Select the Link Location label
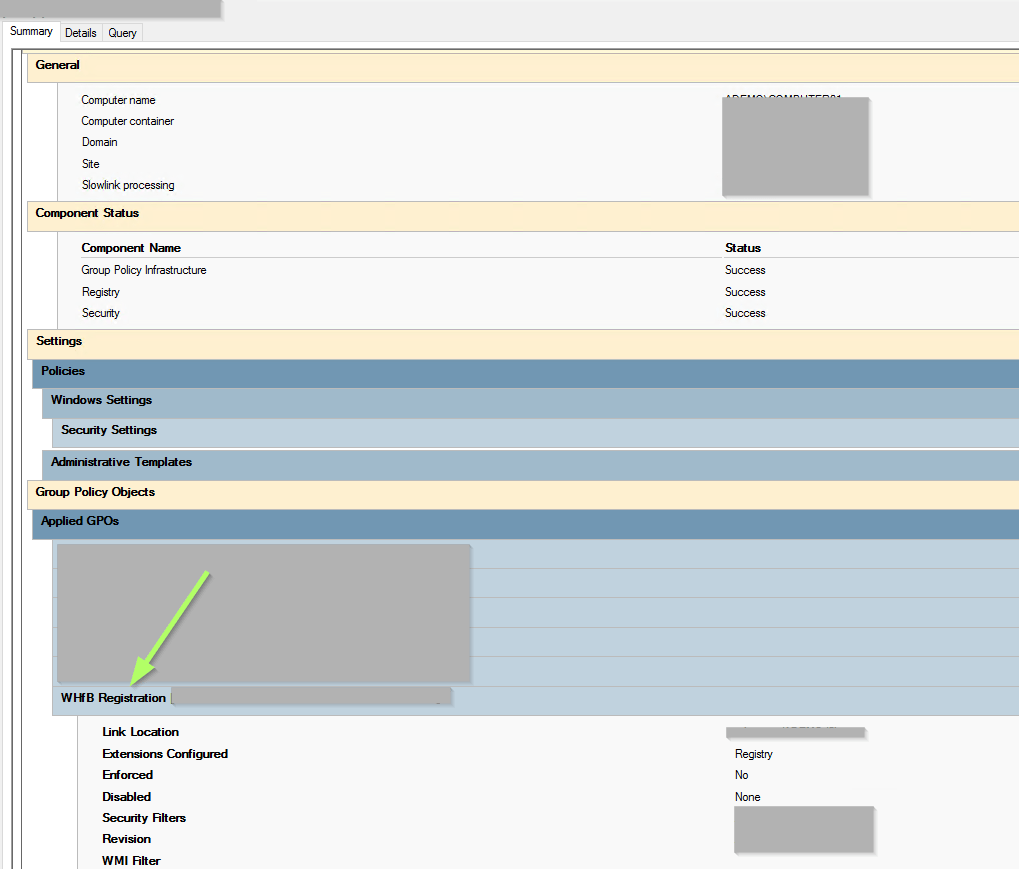 (x=140, y=732)
